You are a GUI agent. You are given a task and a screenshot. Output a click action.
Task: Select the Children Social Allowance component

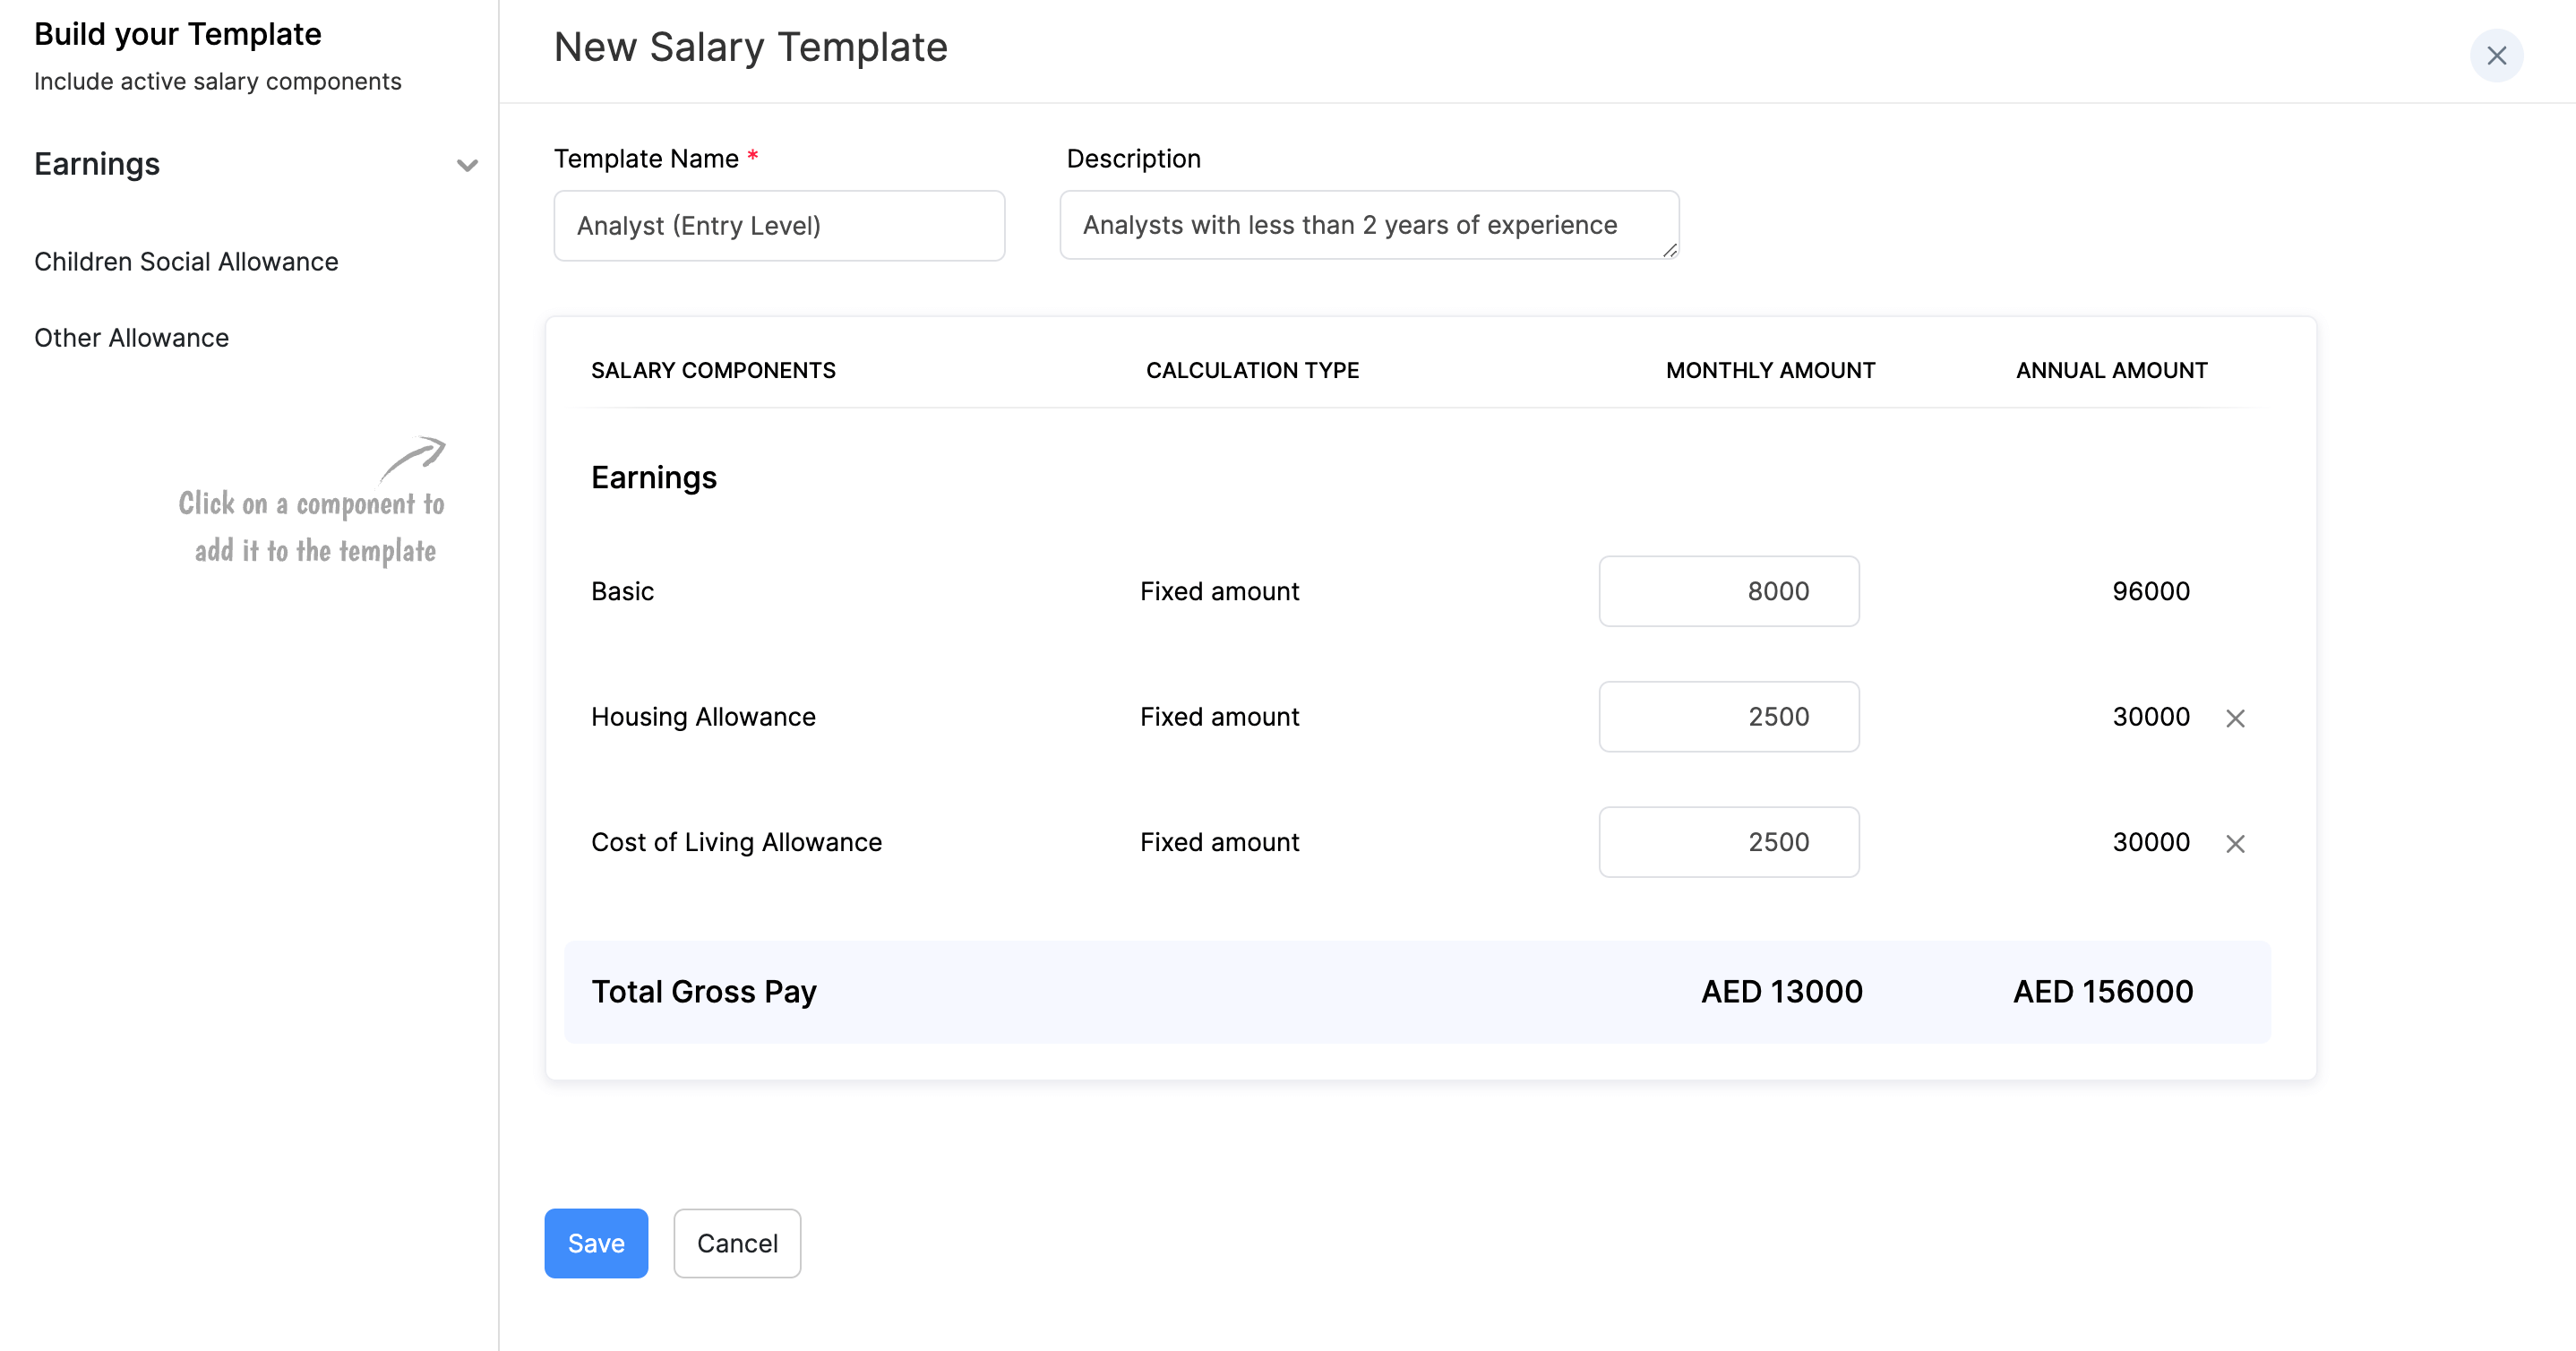pos(185,261)
